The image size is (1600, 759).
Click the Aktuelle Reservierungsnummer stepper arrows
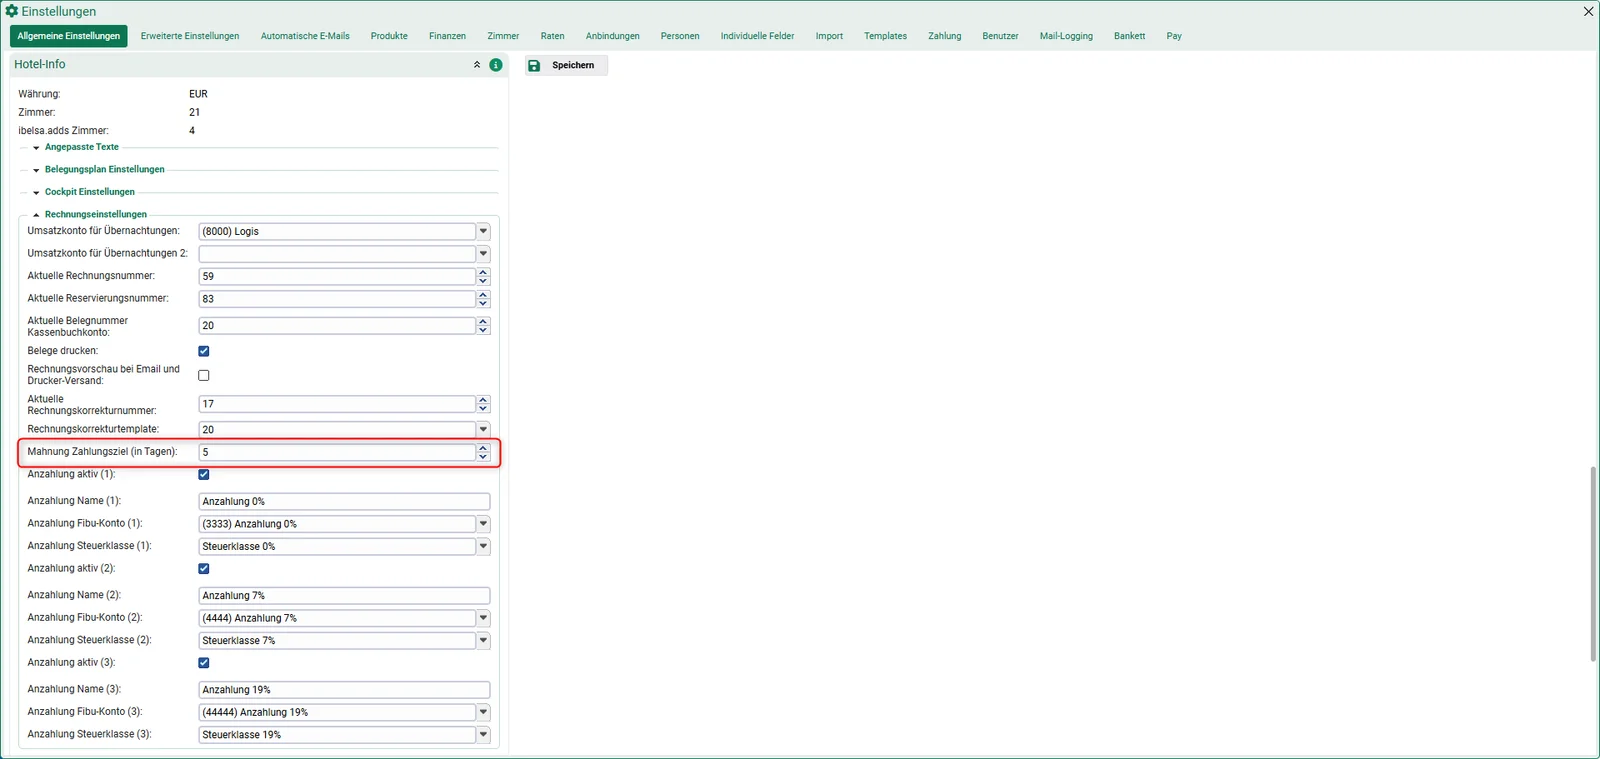[483, 299]
